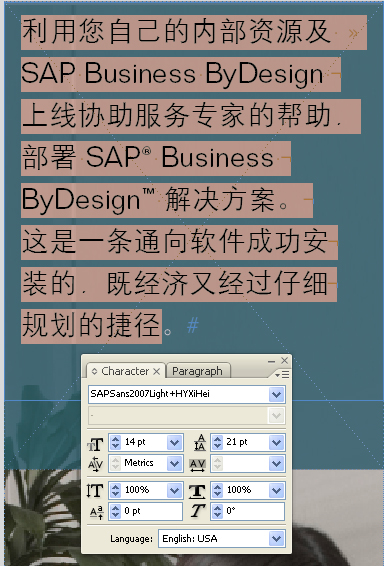Viewport: 388px width, 566px height.
Task: Open the leading dropdown
Action: point(277,443)
